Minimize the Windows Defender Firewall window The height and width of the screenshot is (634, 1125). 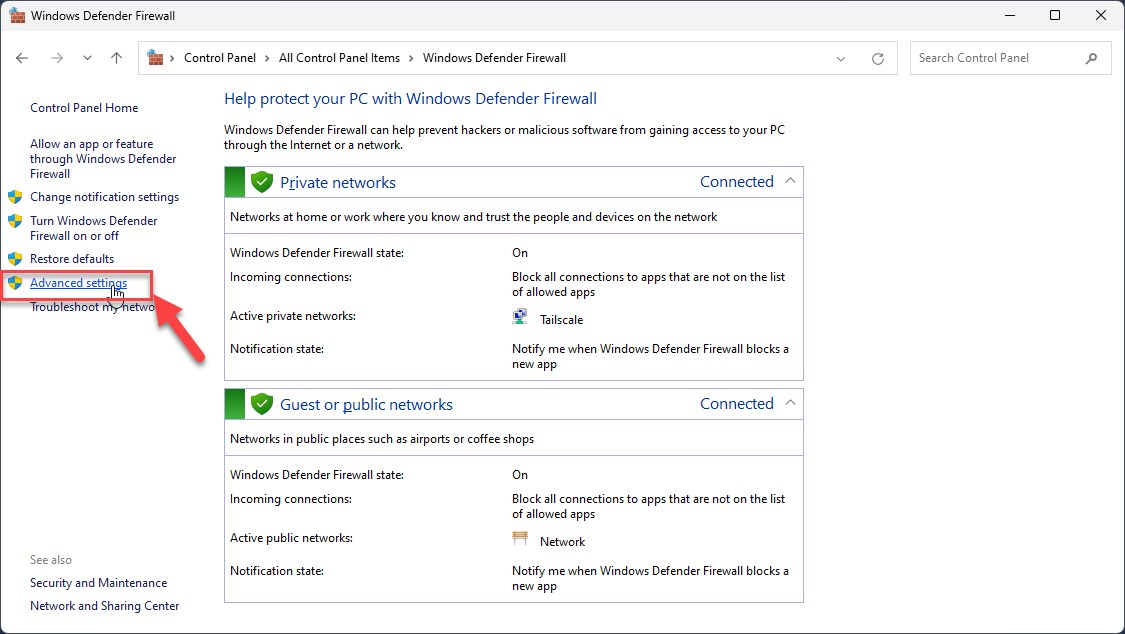pyautogui.click(x=1009, y=15)
